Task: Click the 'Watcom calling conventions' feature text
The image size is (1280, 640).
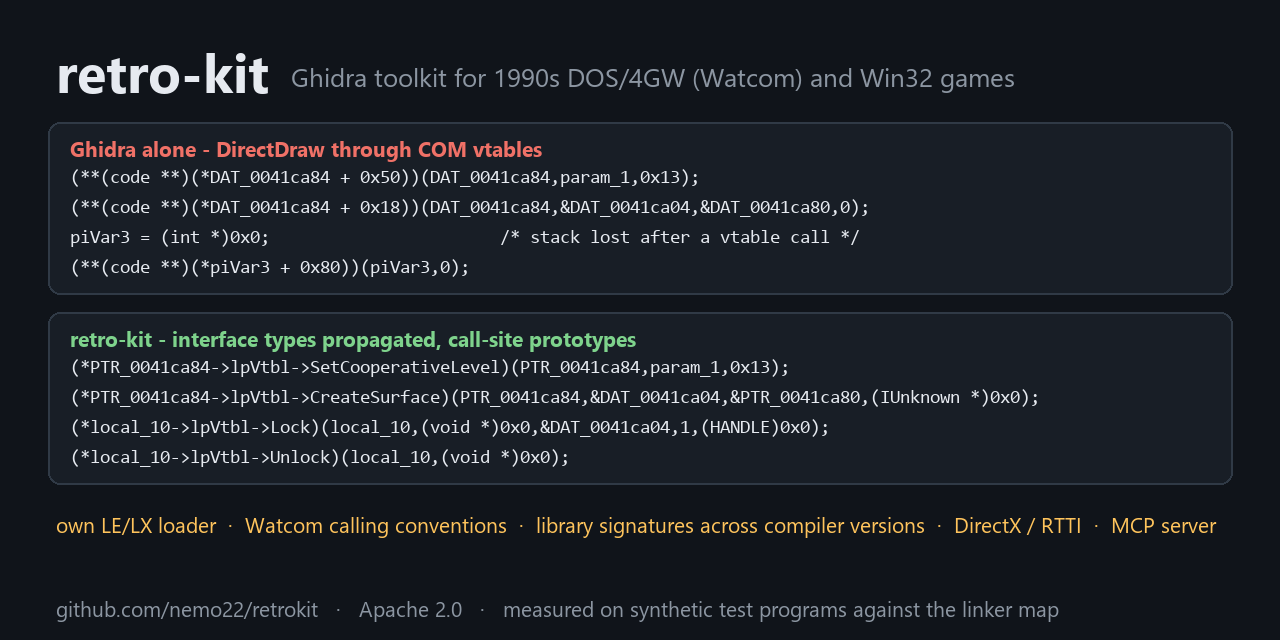Action: click(x=376, y=526)
